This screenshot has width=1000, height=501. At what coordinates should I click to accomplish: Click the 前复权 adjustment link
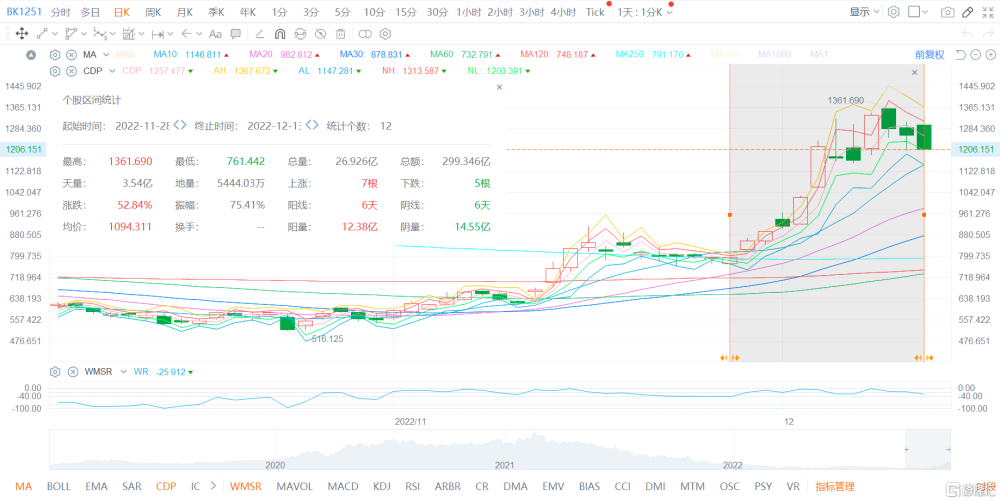point(930,55)
